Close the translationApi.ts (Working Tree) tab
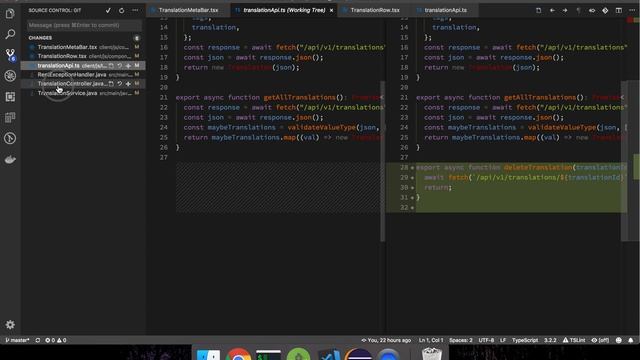 pyautogui.click(x=331, y=10)
